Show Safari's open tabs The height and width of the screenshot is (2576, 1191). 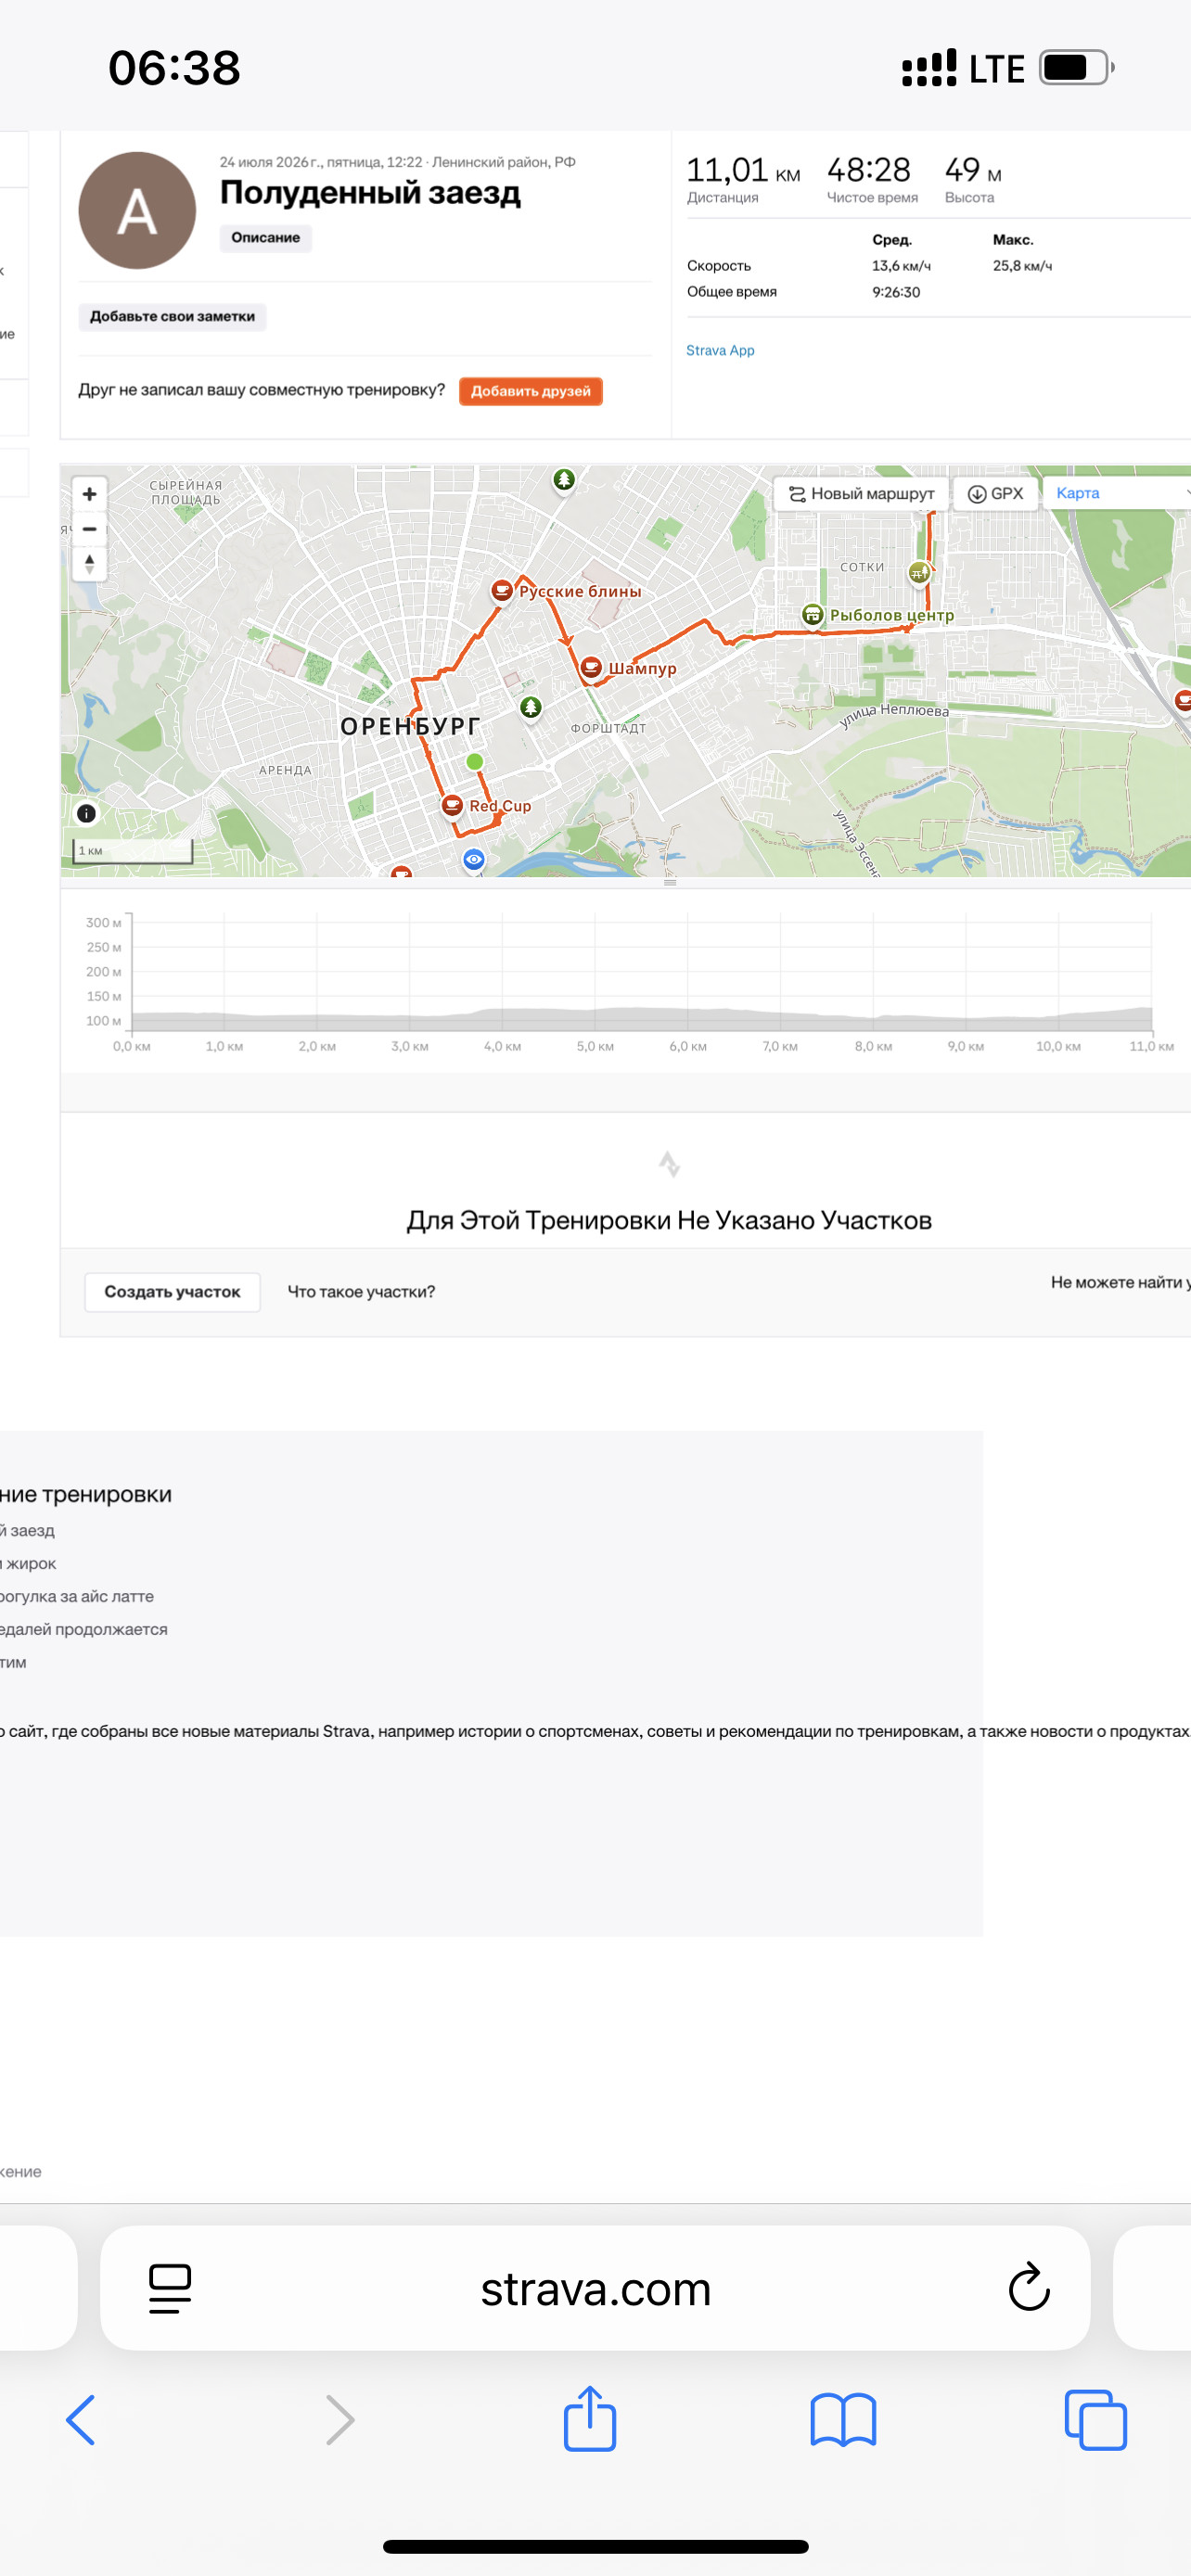(x=1096, y=2419)
